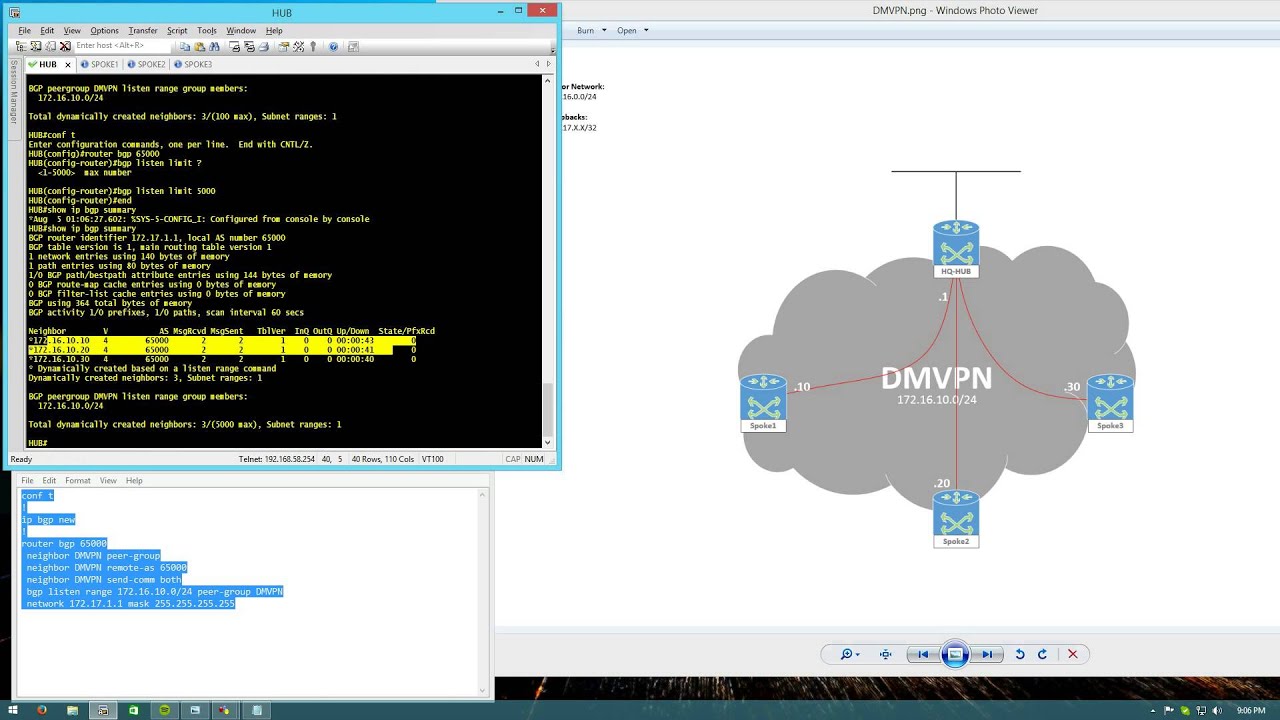Click the last toolbar icon after Help

(x=353, y=46)
